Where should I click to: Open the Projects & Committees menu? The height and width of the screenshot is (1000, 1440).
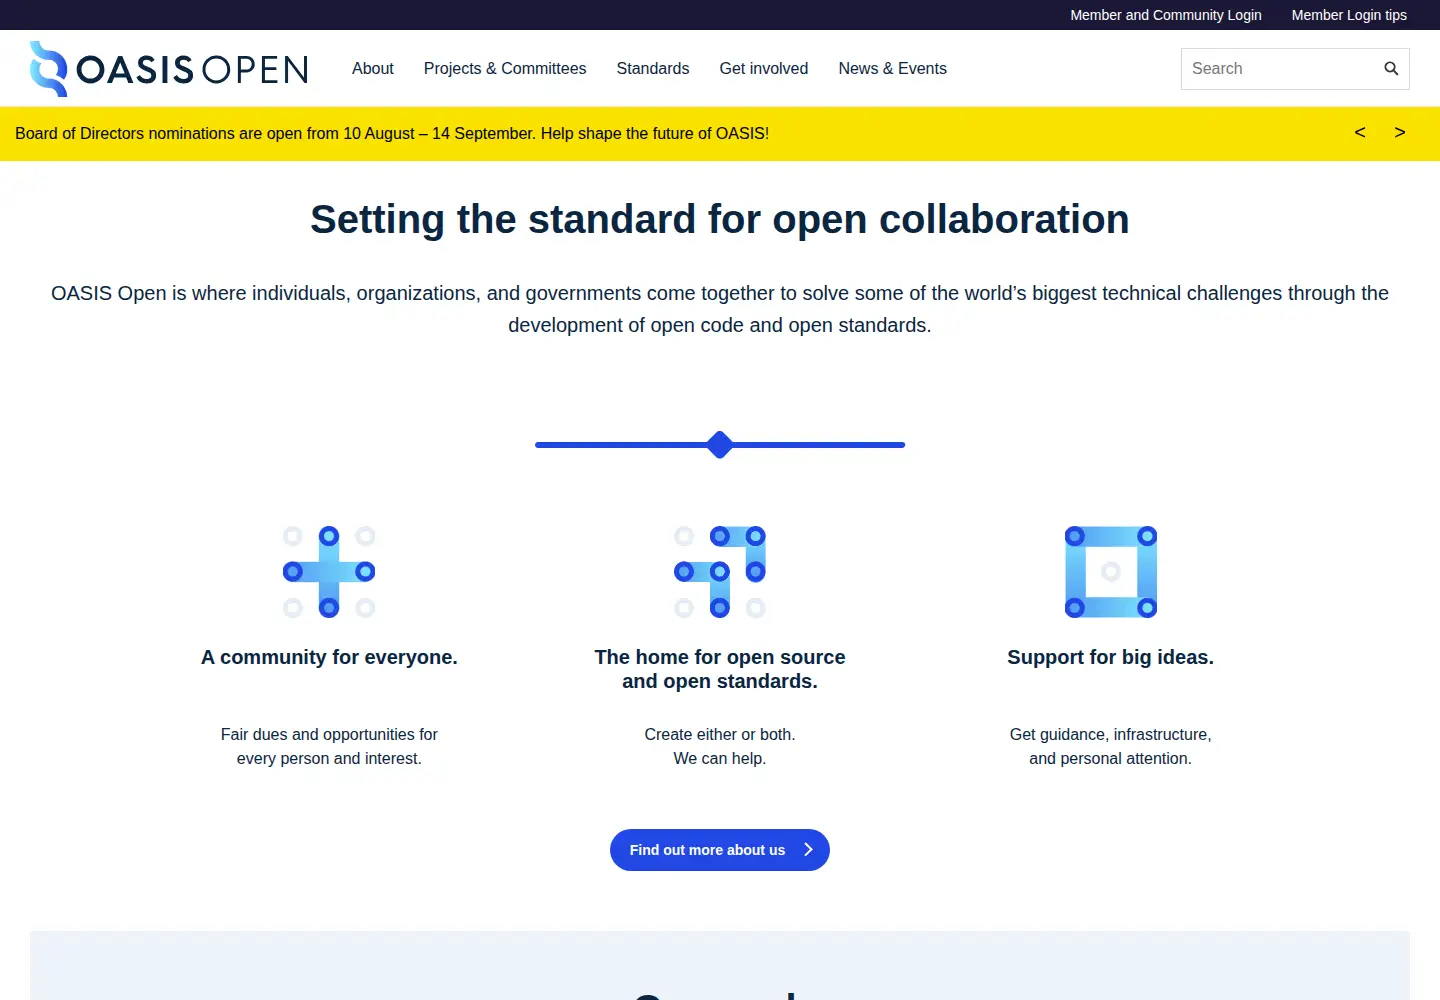[x=505, y=69]
